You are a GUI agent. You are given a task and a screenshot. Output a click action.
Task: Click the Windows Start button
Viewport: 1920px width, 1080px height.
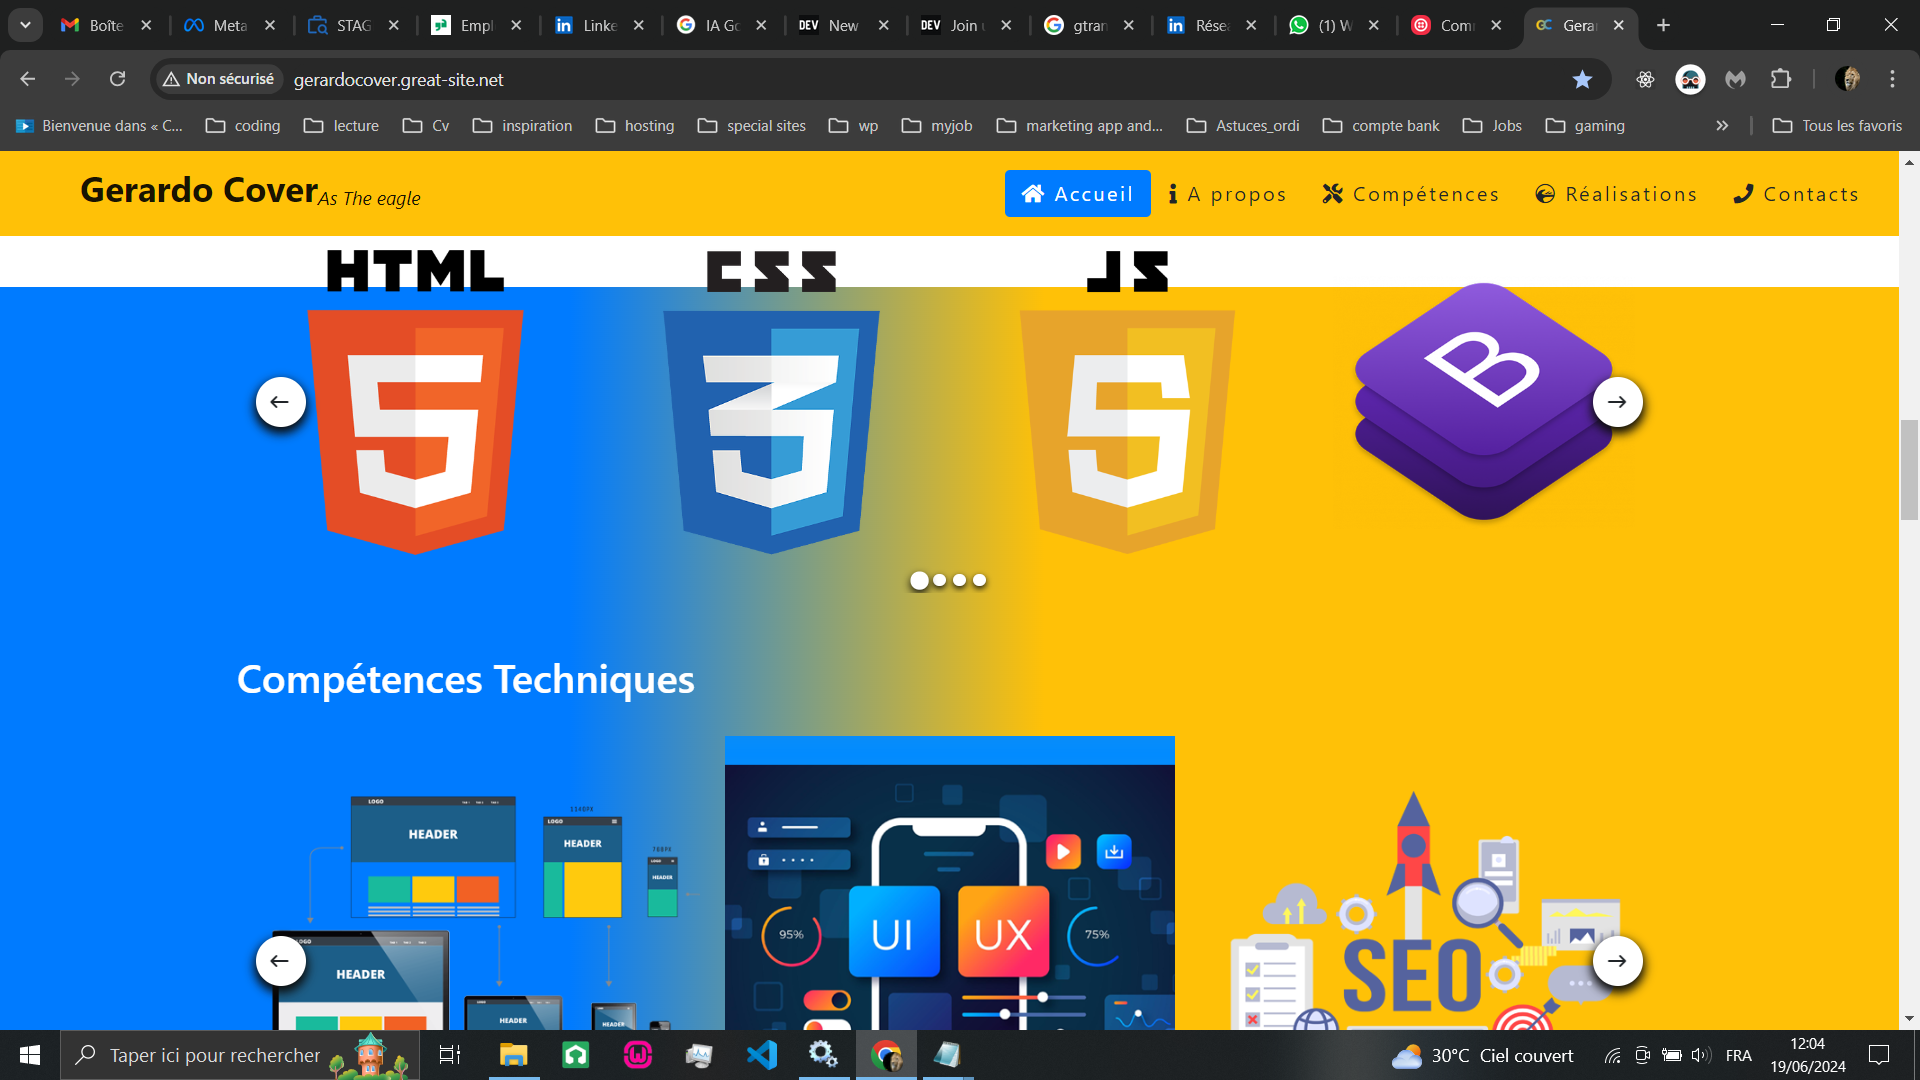(29, 1054)
